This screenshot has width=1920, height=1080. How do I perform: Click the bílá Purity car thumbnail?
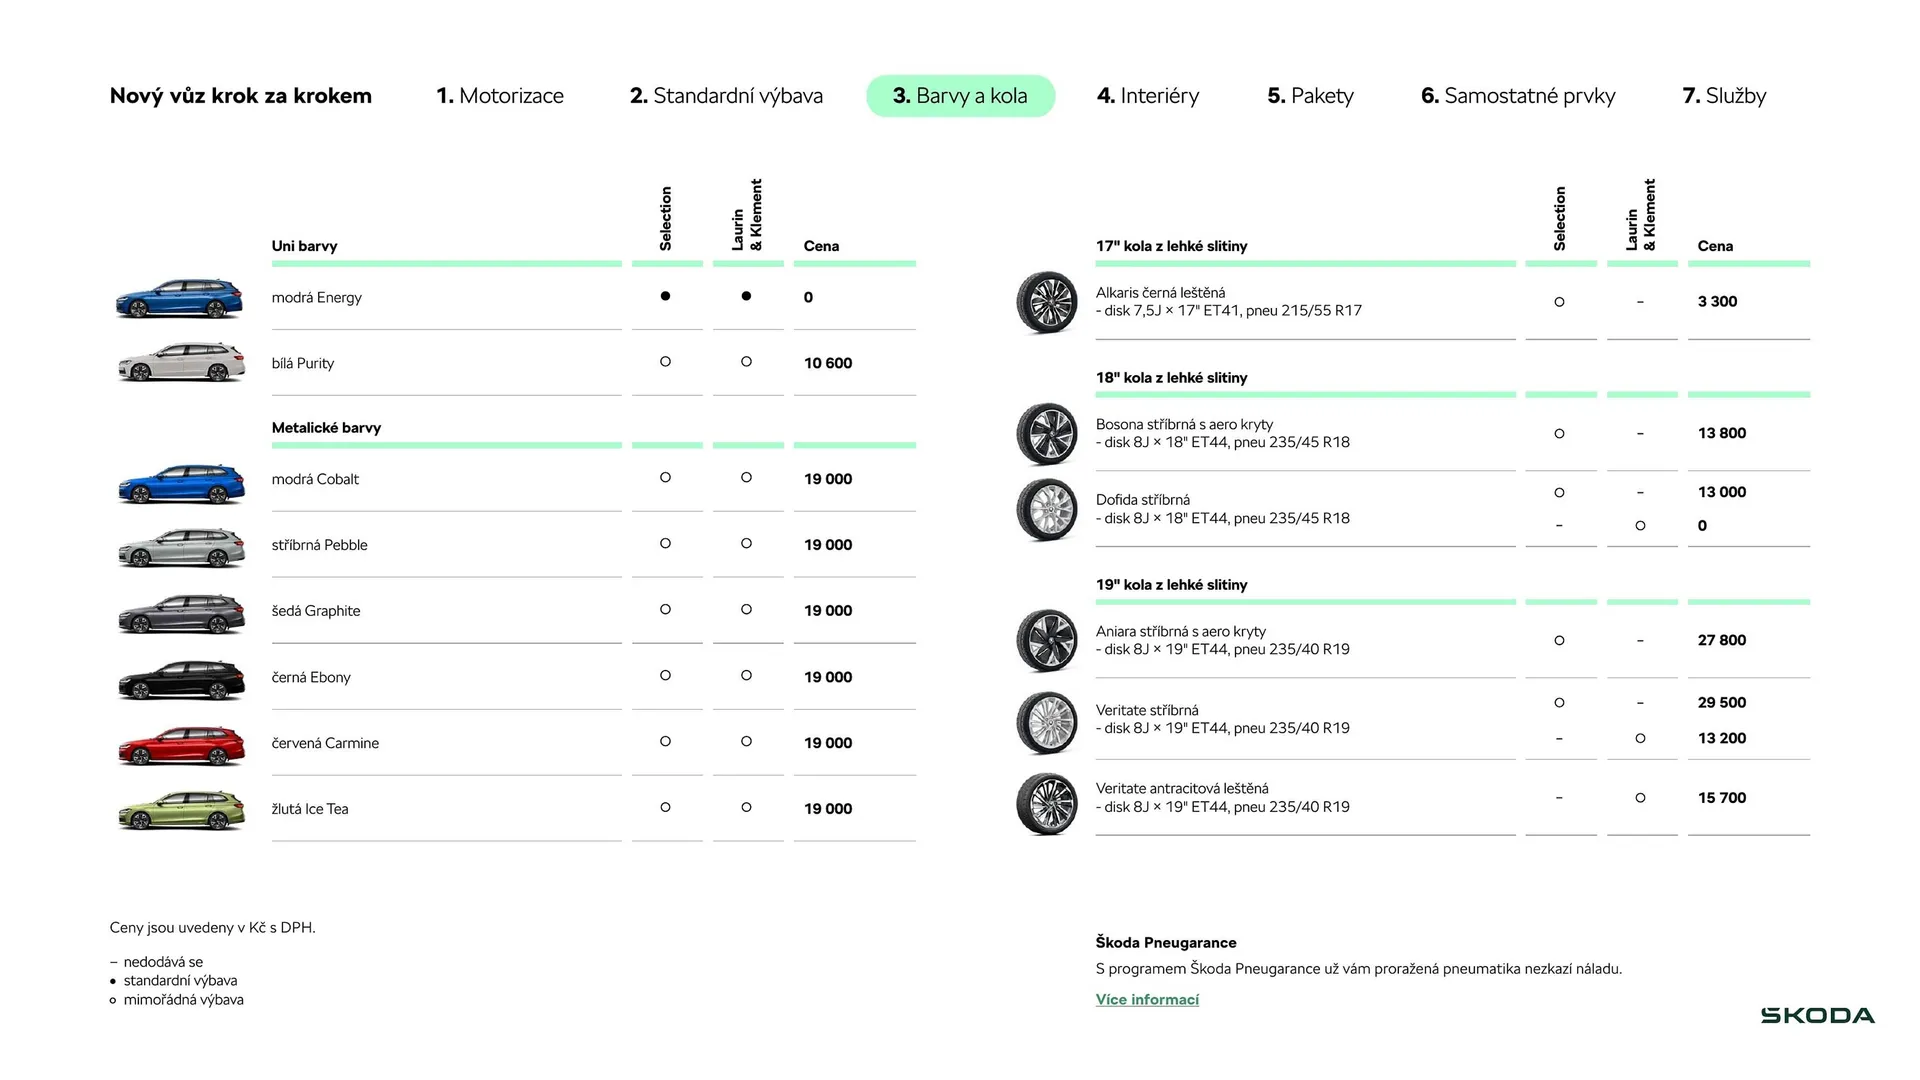(x=180, y=363)
